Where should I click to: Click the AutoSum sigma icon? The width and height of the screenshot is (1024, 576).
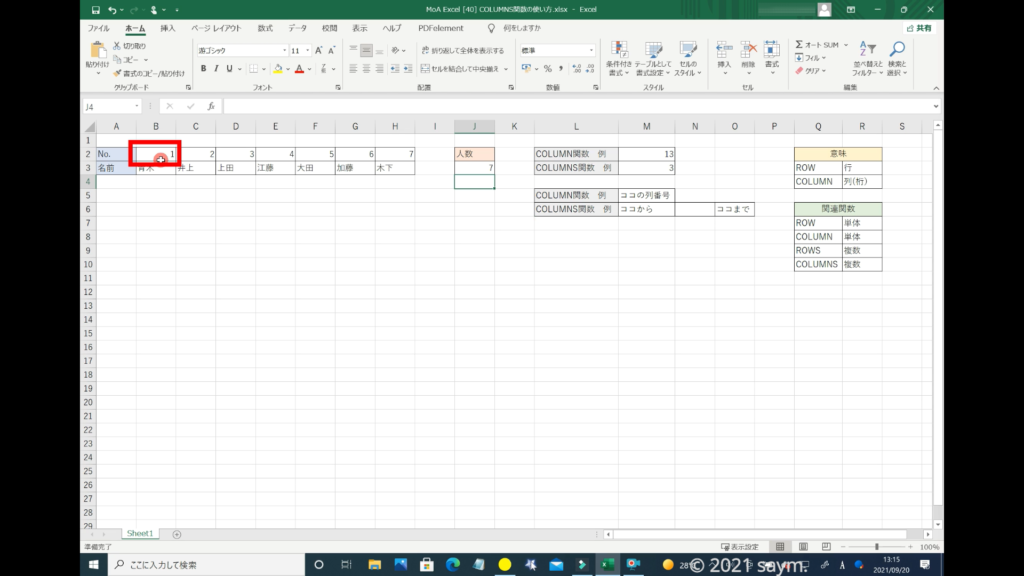pos(800,45)
